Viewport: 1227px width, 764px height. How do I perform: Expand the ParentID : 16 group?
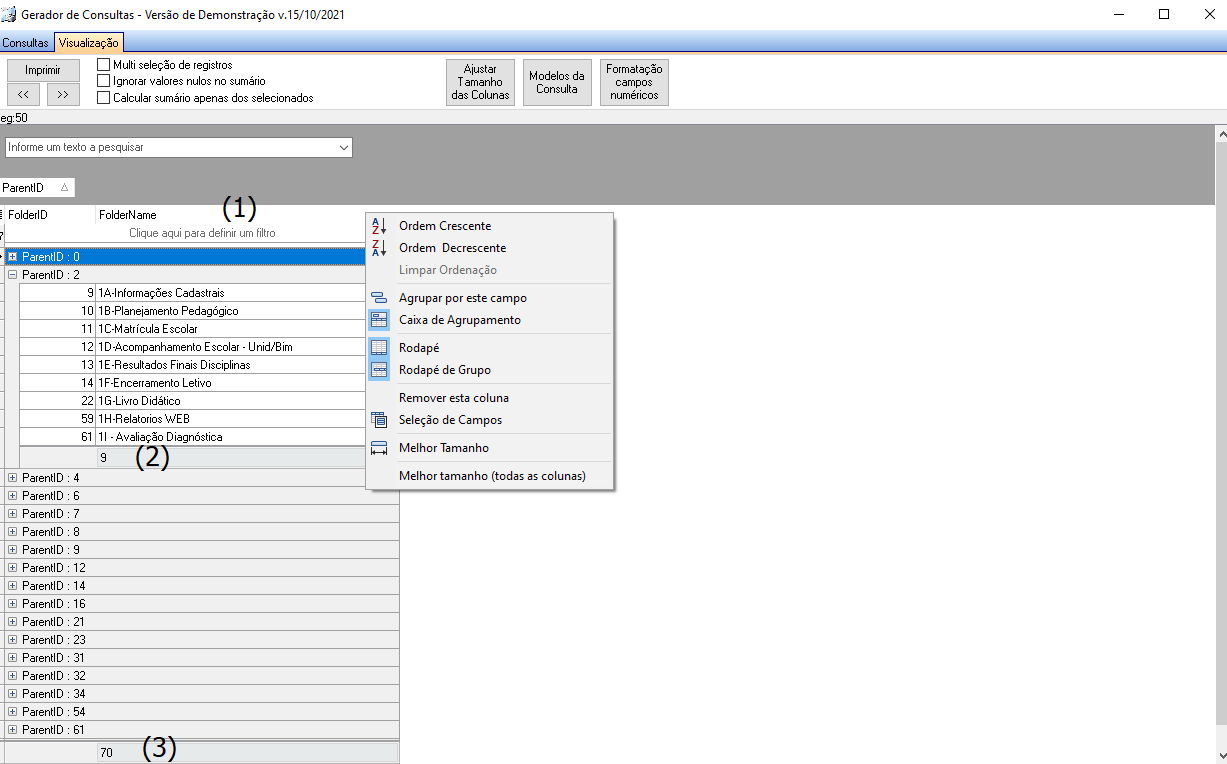tap(13, 604)
